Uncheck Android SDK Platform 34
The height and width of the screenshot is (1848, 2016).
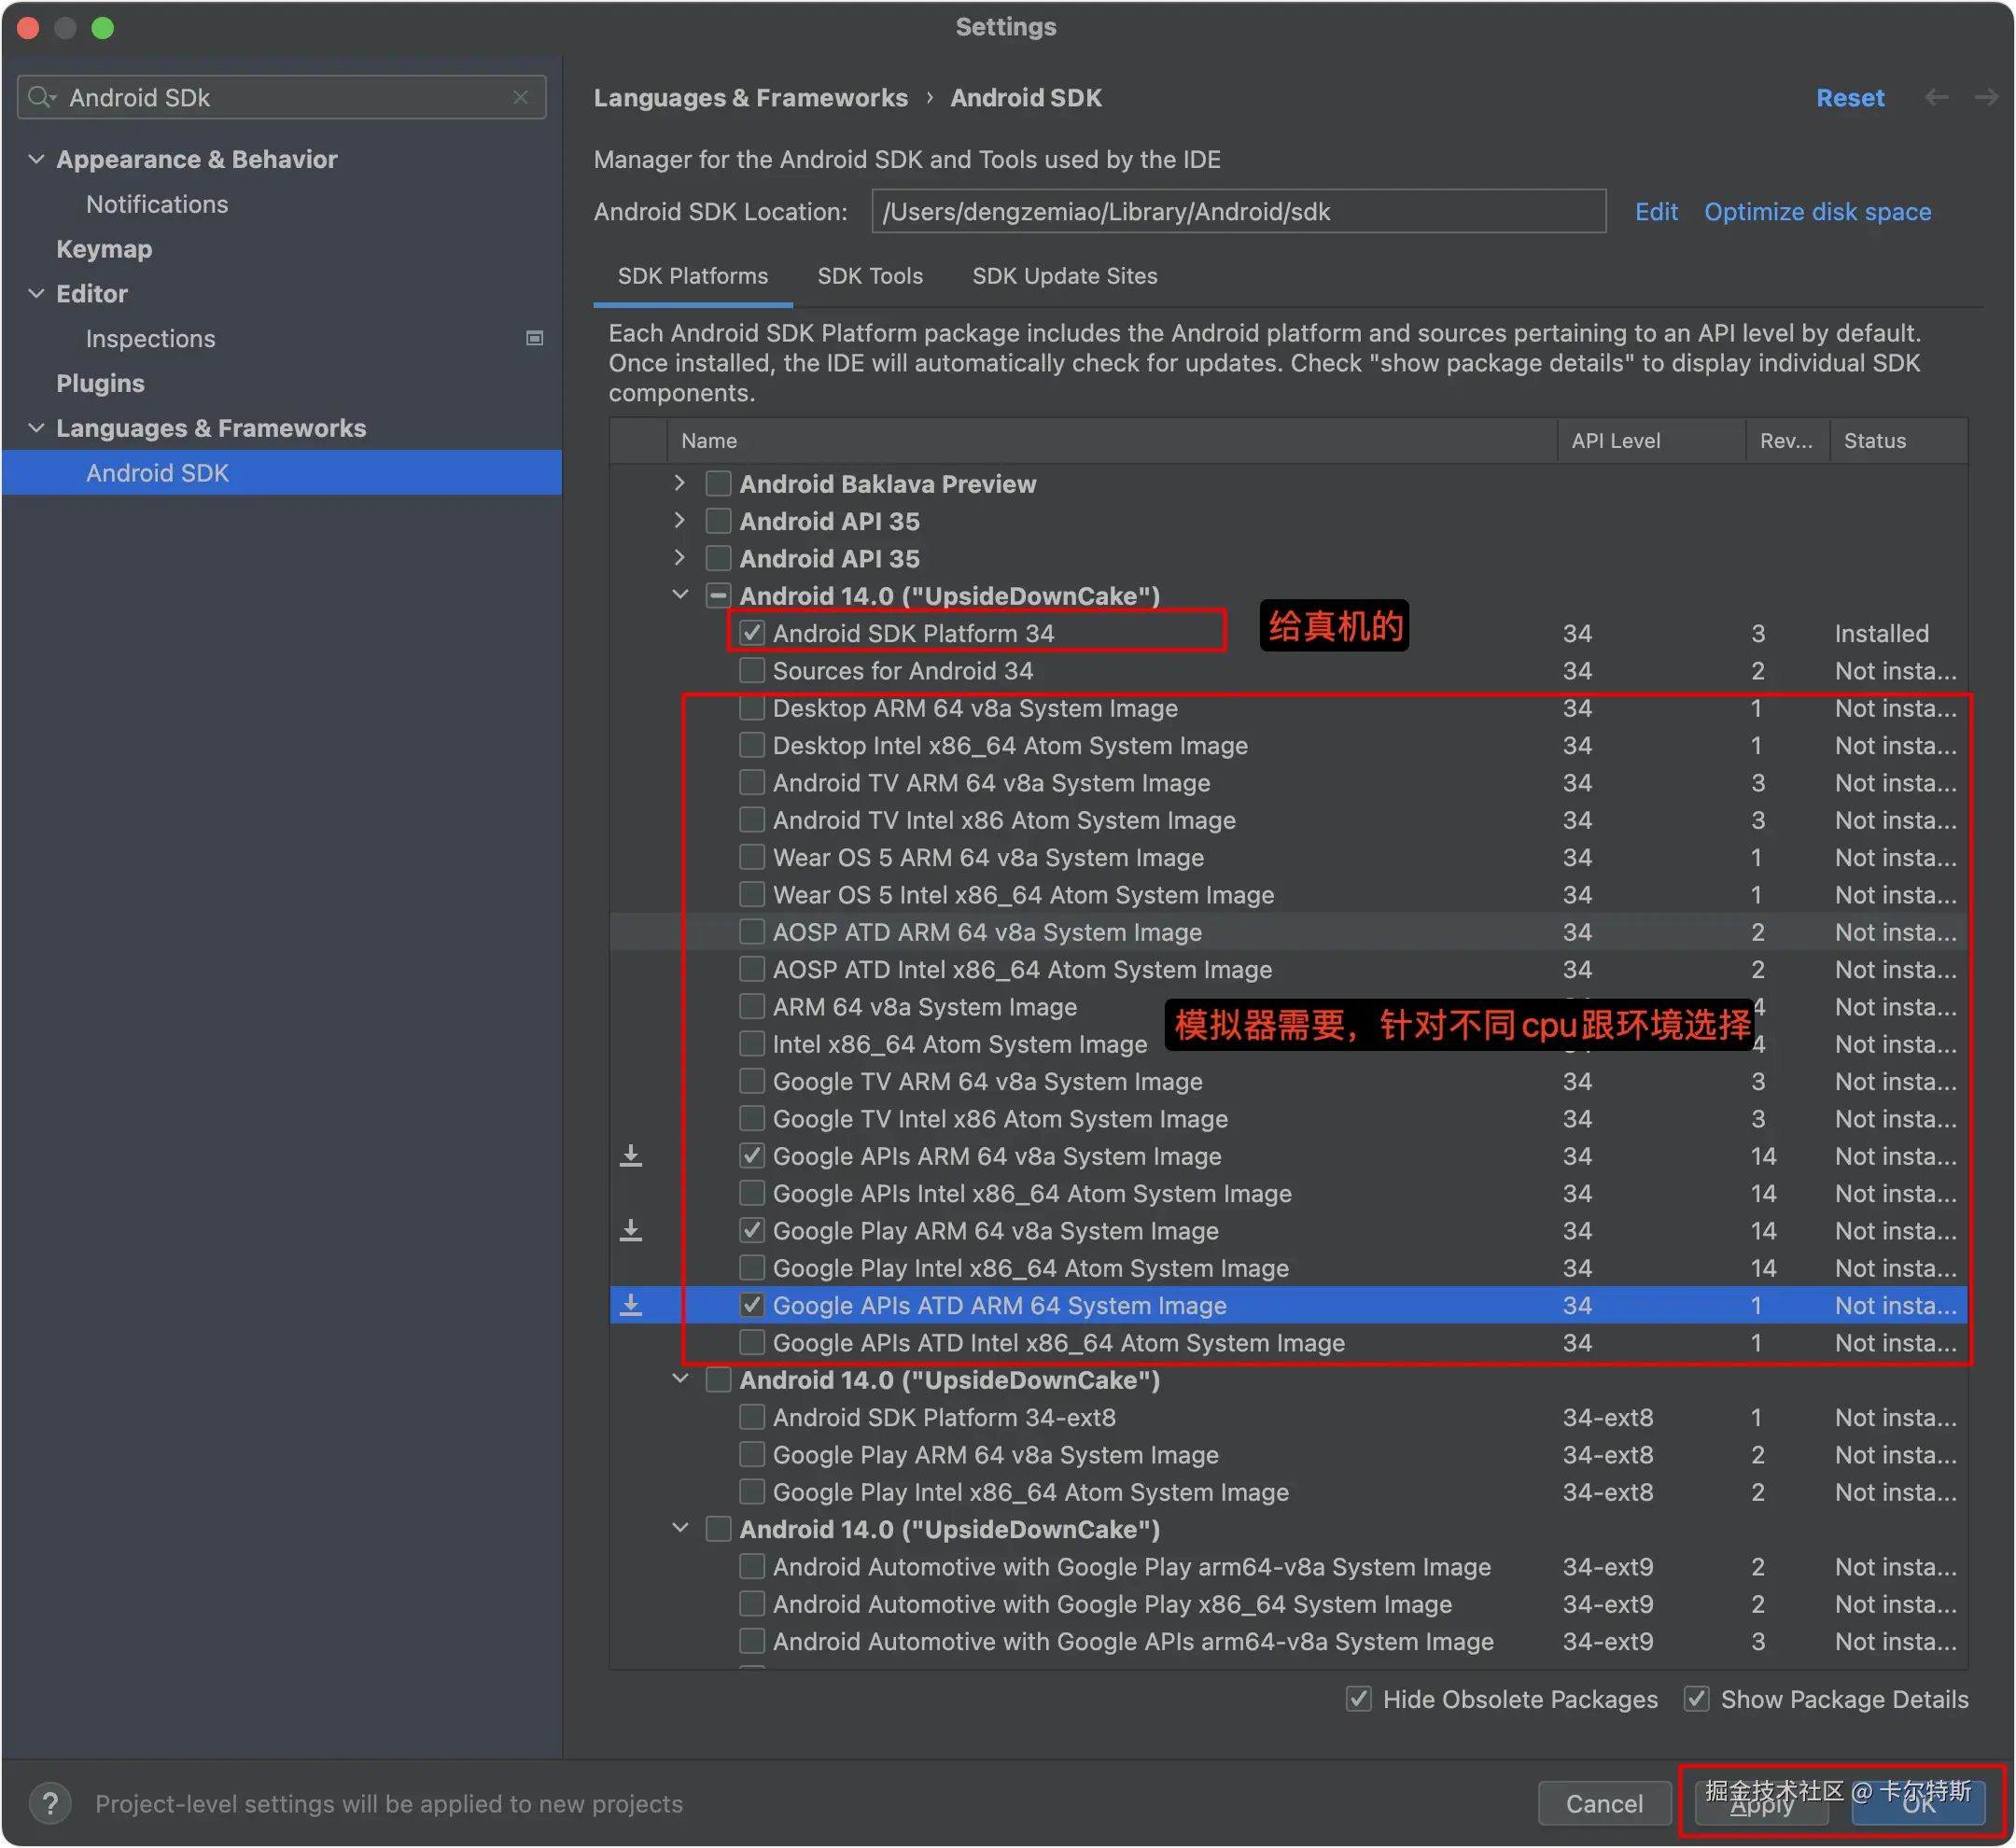(x=752, y=633)
